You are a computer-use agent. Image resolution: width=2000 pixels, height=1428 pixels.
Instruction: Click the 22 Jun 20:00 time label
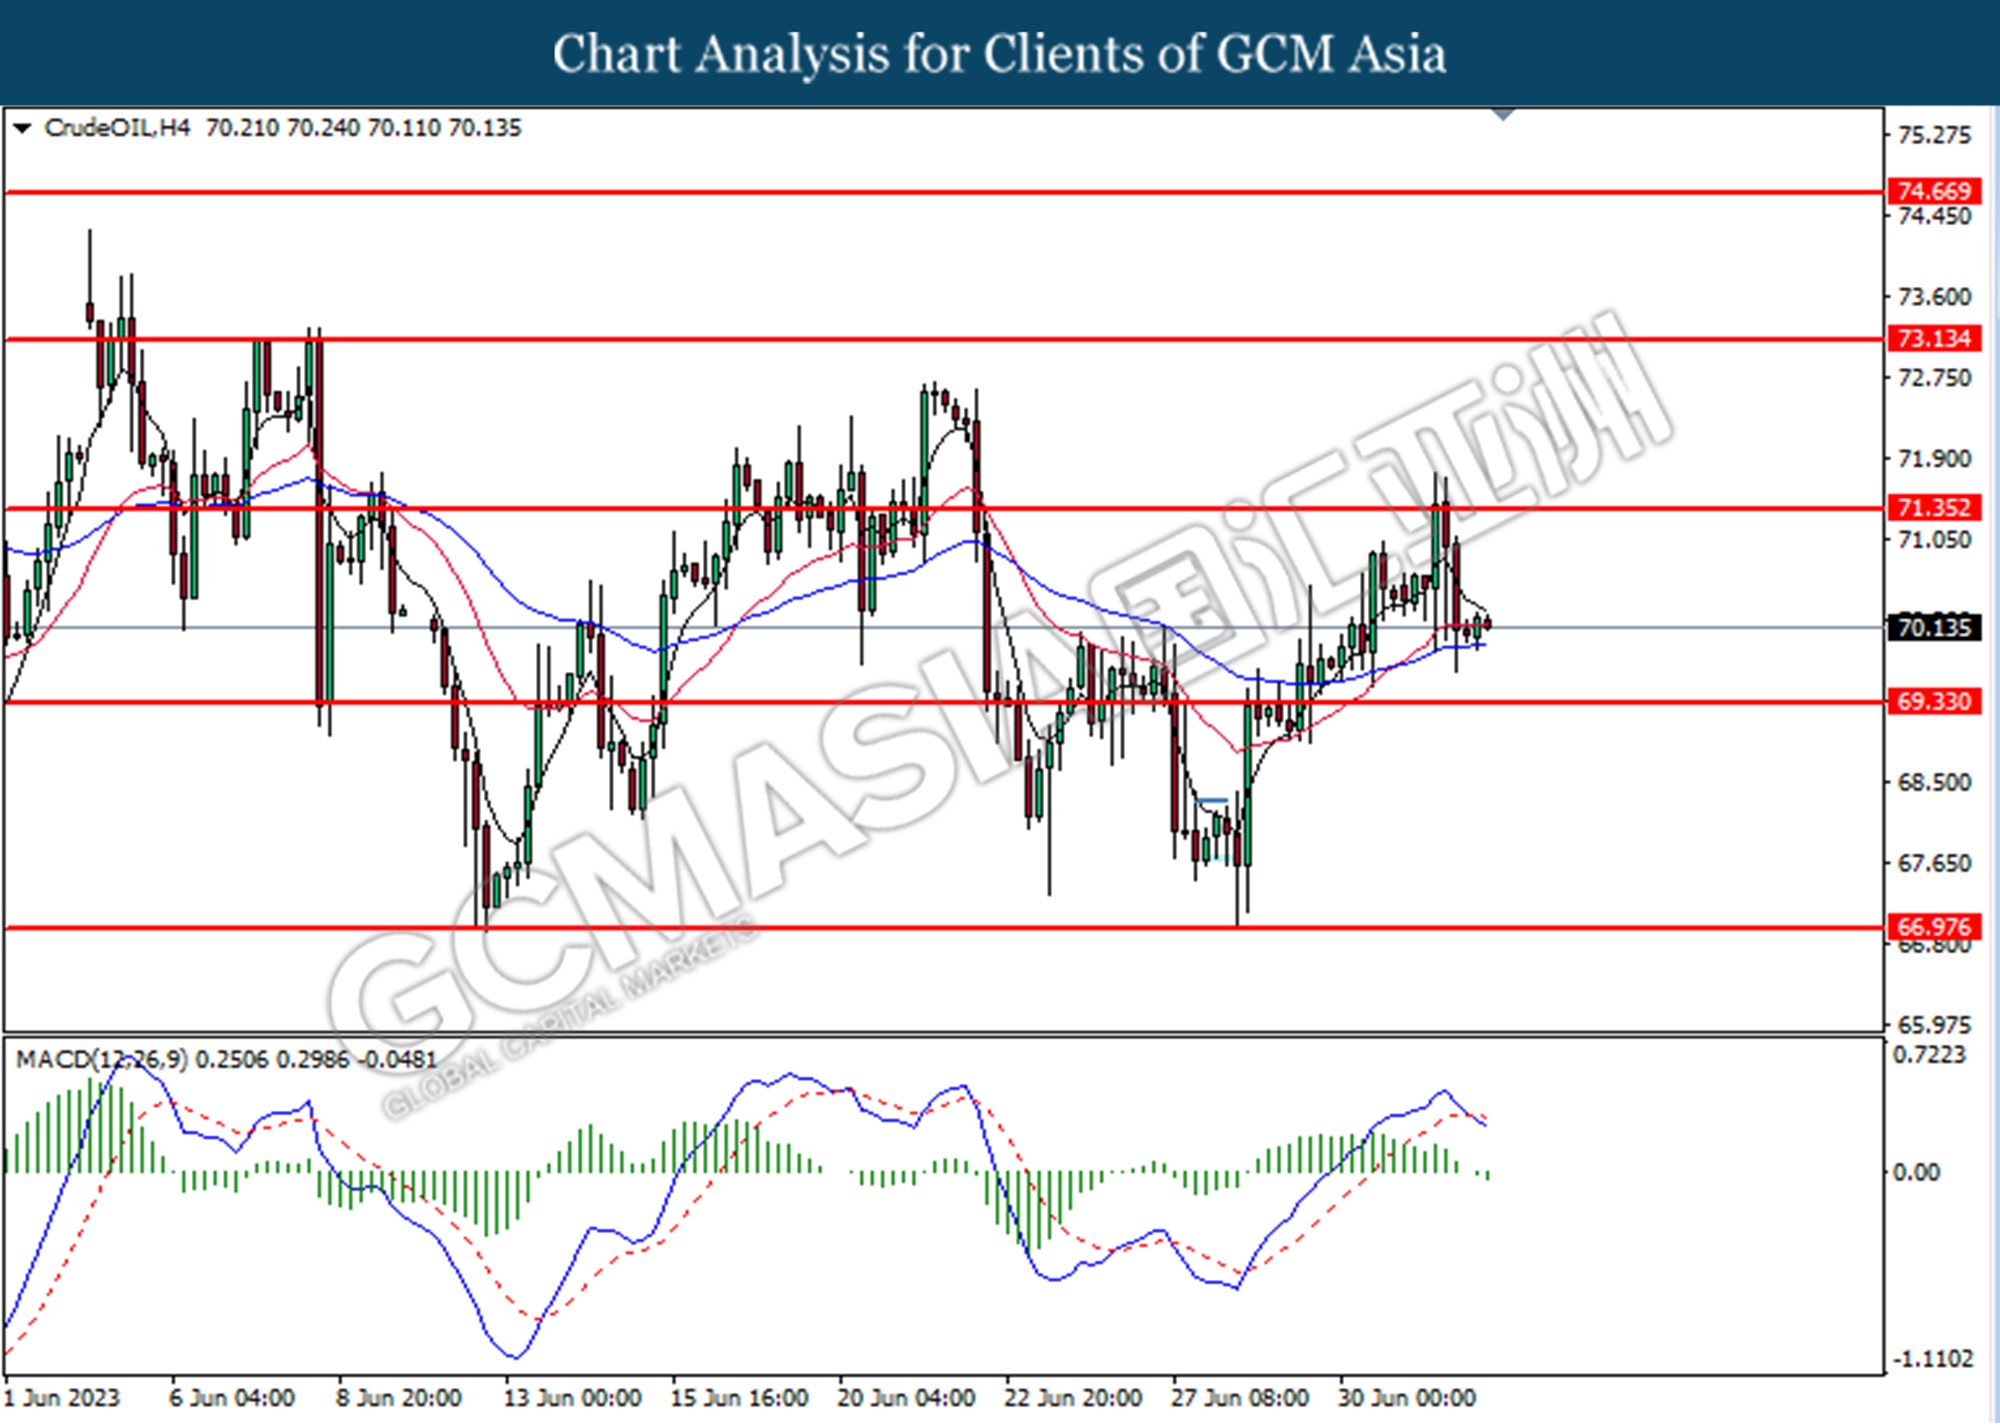[x=1073, y=1398]
